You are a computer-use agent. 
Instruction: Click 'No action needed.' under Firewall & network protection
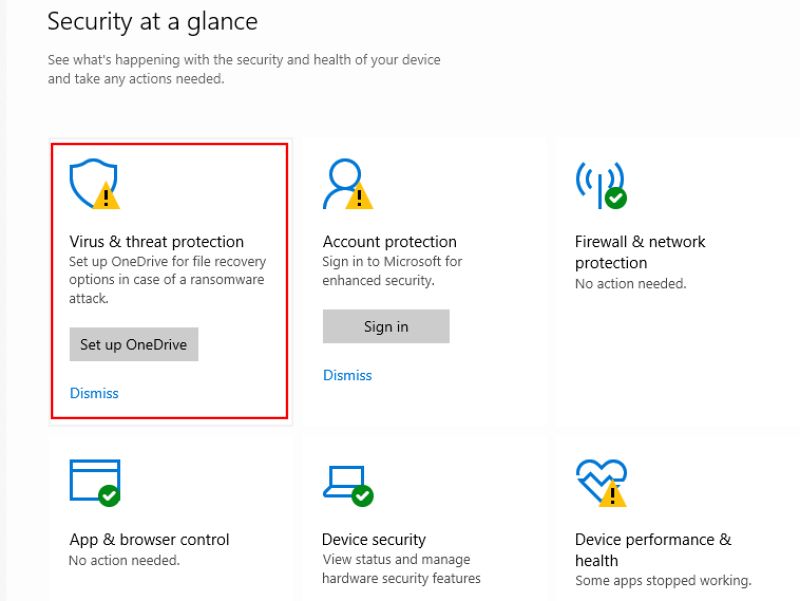(631, 284)
